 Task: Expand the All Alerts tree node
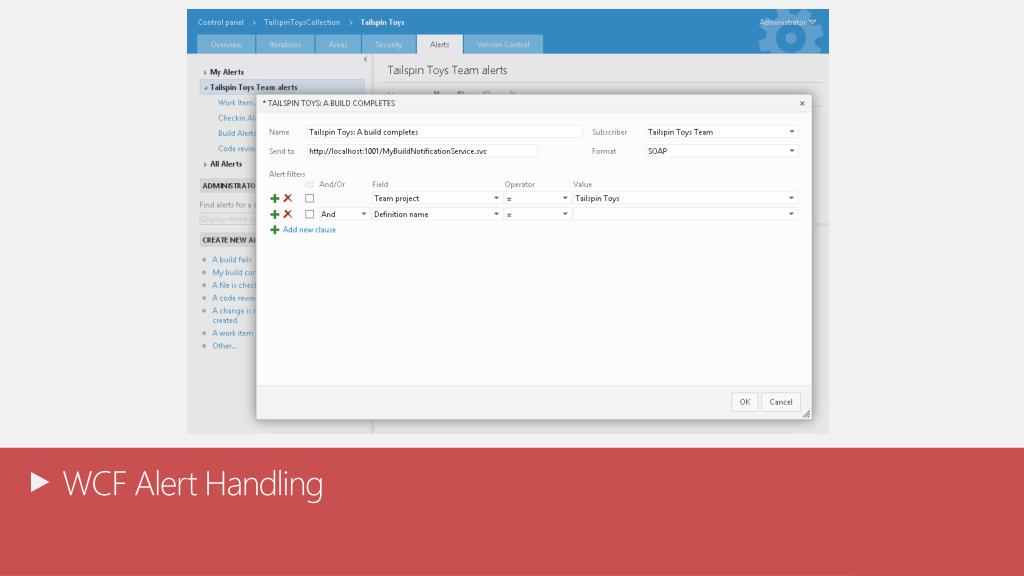point(205,165)
